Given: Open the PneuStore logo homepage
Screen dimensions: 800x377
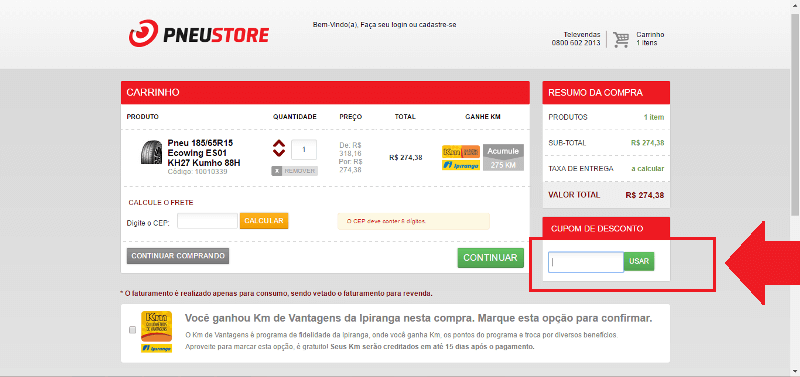Looking at the screenshot, I should pos(198,34).
